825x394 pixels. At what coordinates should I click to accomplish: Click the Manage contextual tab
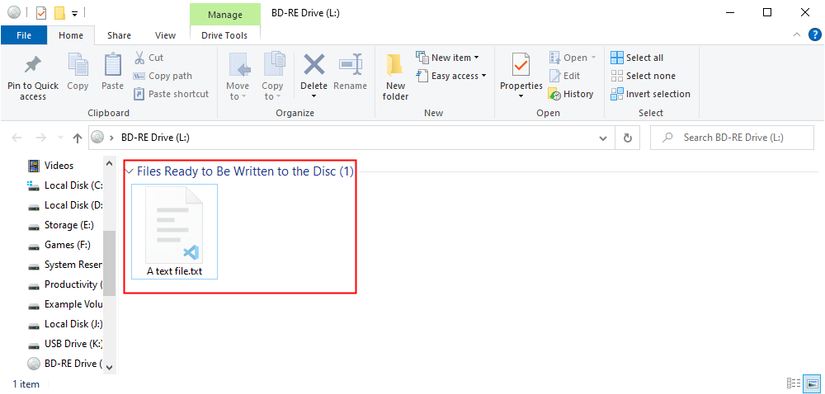click(225, 15)
